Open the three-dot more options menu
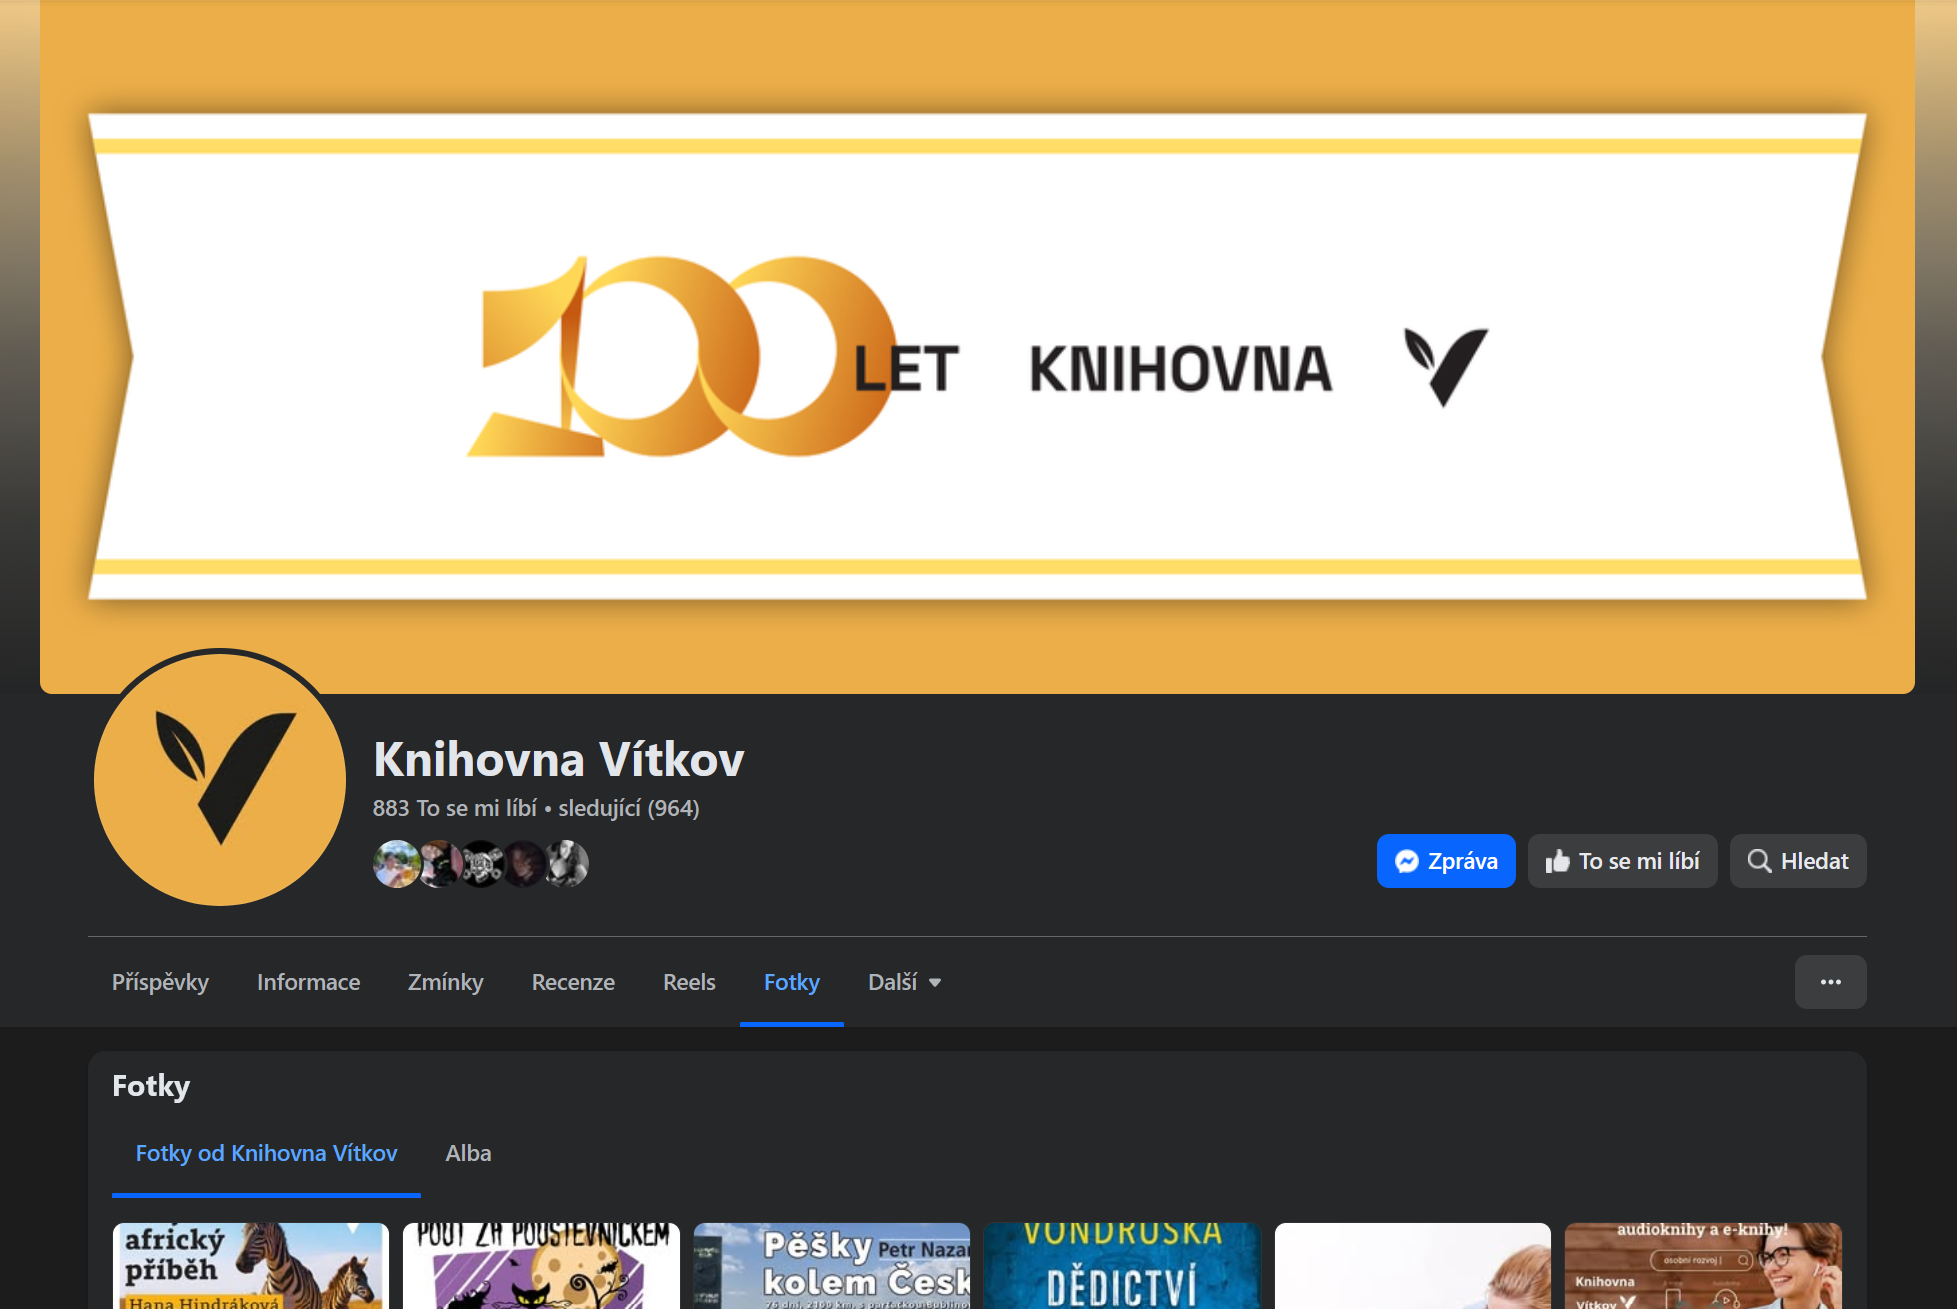The height and width of the screenshot is (1309, 1957). coord(1830,982)
